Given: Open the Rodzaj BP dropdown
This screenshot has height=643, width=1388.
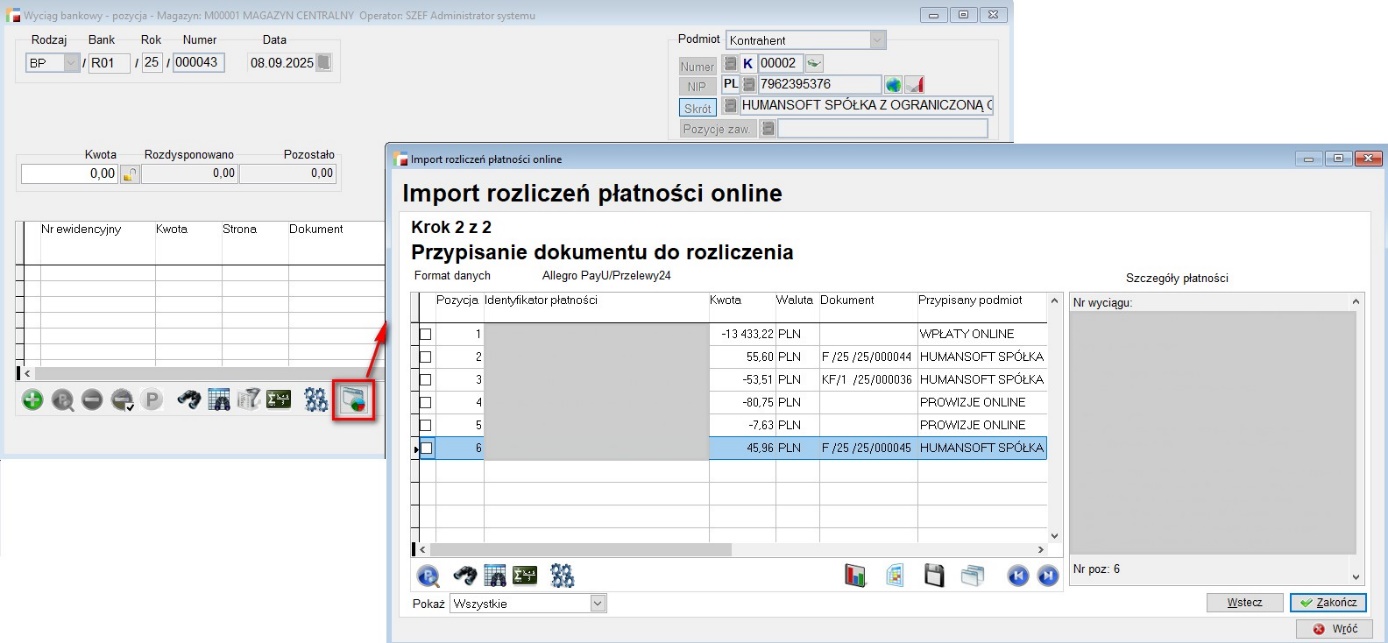Looking at the screenshot, I should [x=71, y=63].
